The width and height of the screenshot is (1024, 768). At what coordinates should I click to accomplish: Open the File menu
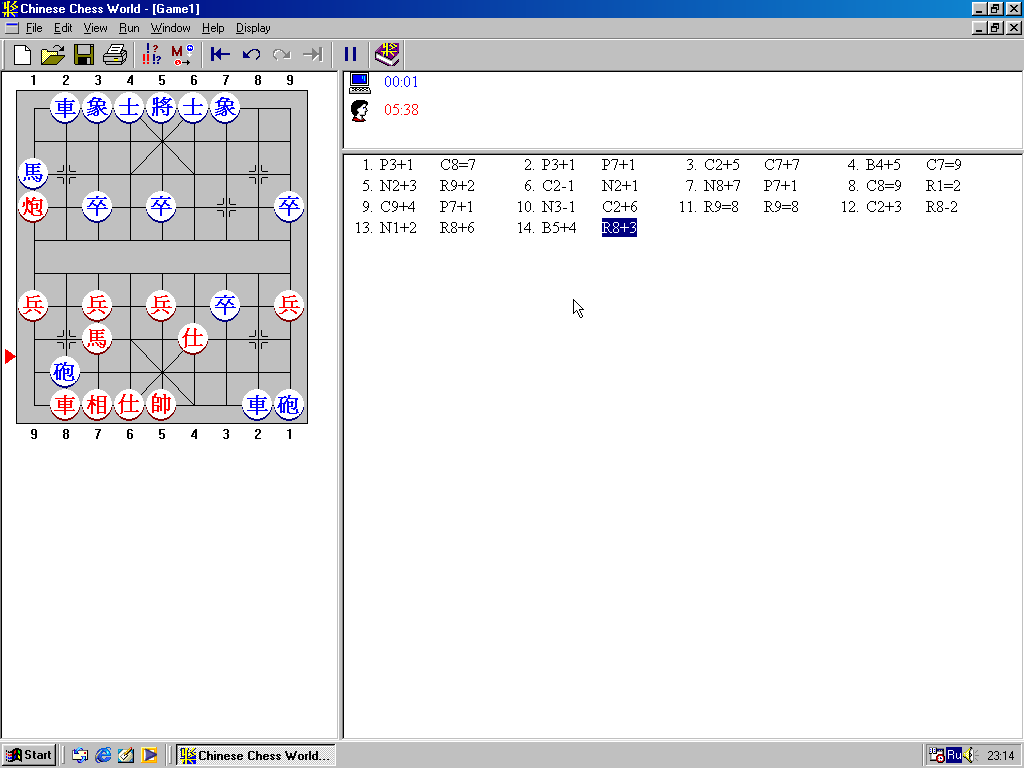pyautogui.click(x=34, y=28)
